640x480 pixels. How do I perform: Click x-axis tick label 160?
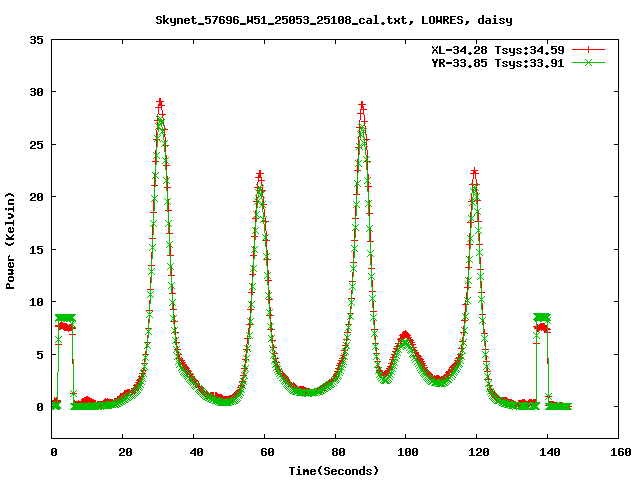621,452
